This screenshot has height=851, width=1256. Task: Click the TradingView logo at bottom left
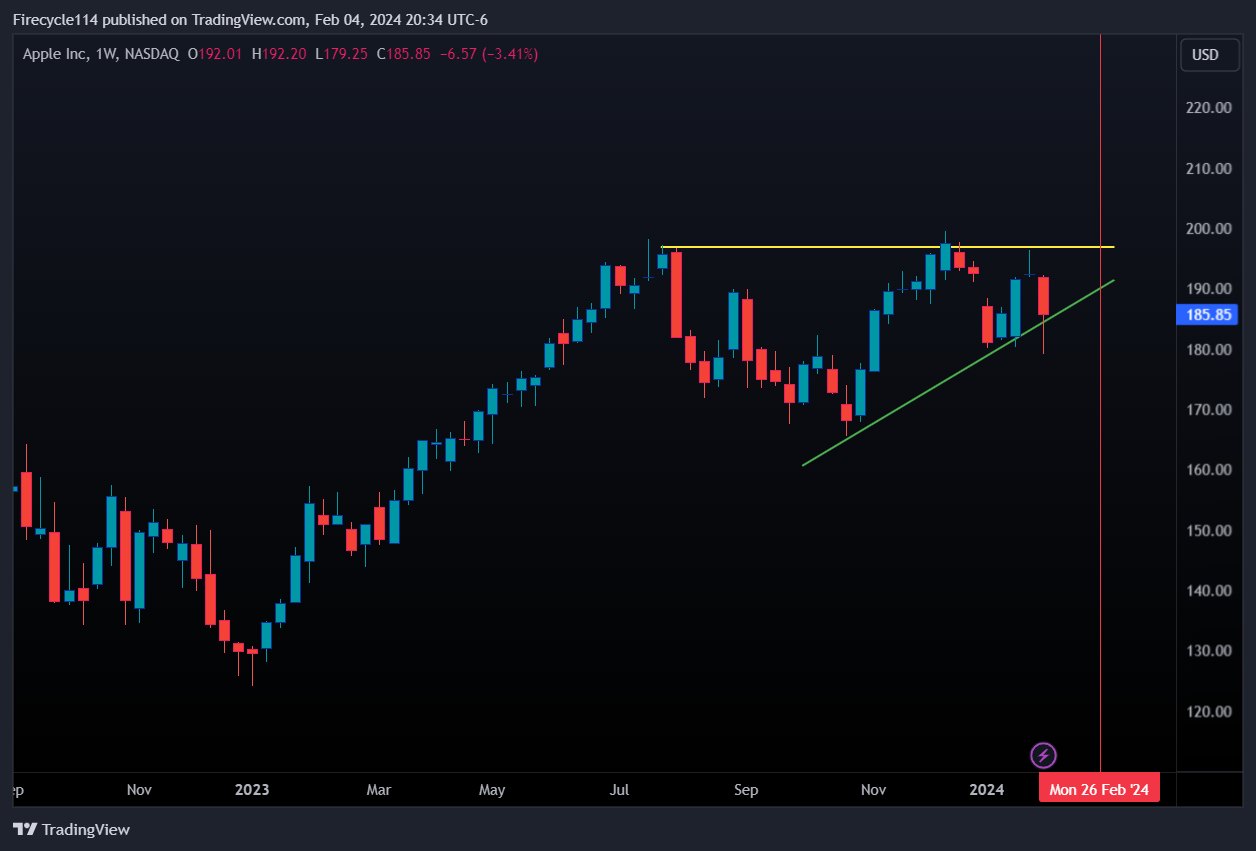pos(71,829)
